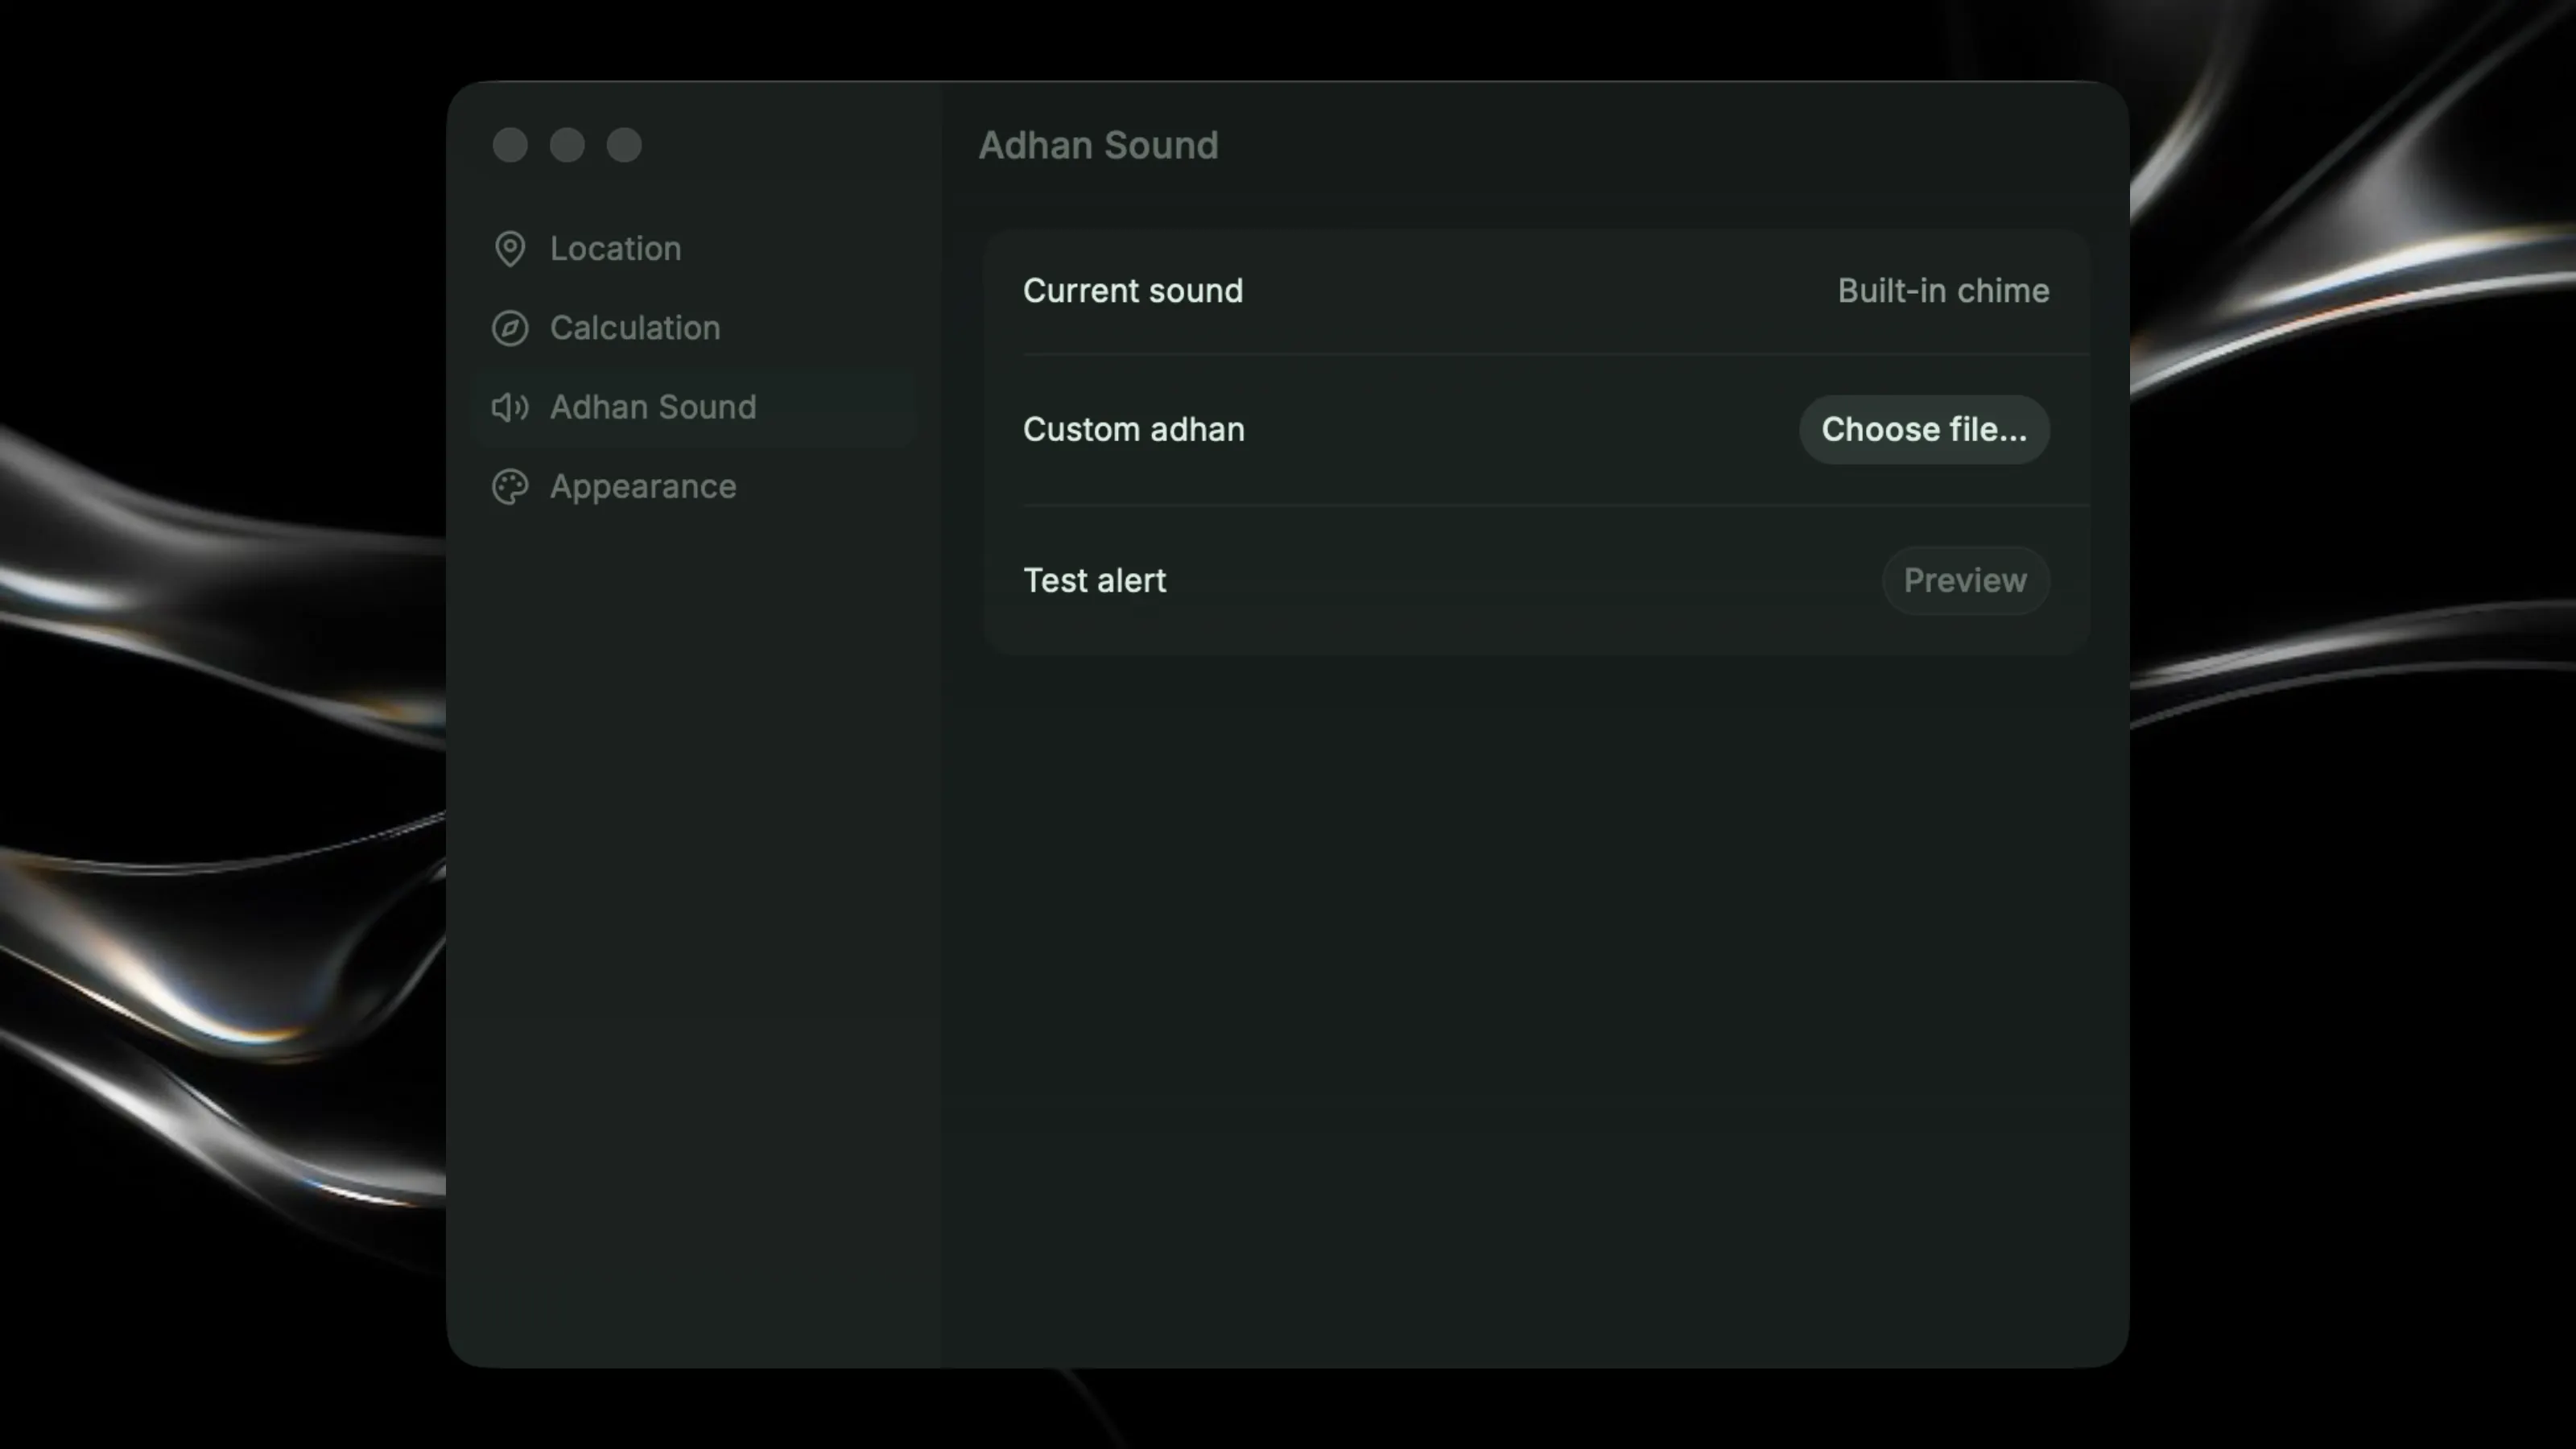Switch to the Calculation section

[x=694, y=328]
